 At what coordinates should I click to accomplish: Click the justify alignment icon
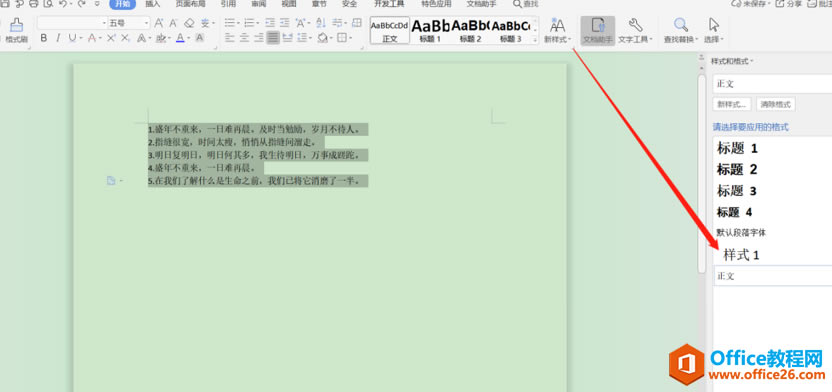[273, 38]
